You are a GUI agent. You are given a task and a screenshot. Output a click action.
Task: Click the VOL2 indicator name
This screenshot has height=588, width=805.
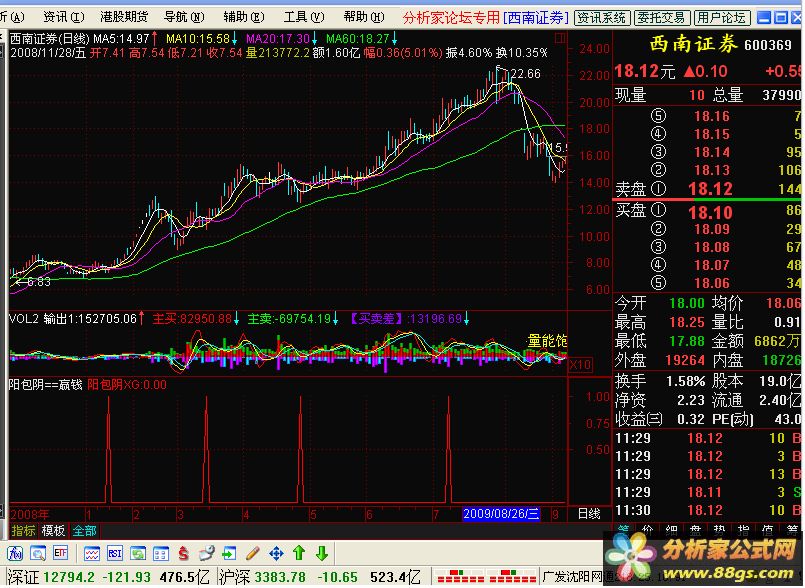tap(24, 319)
